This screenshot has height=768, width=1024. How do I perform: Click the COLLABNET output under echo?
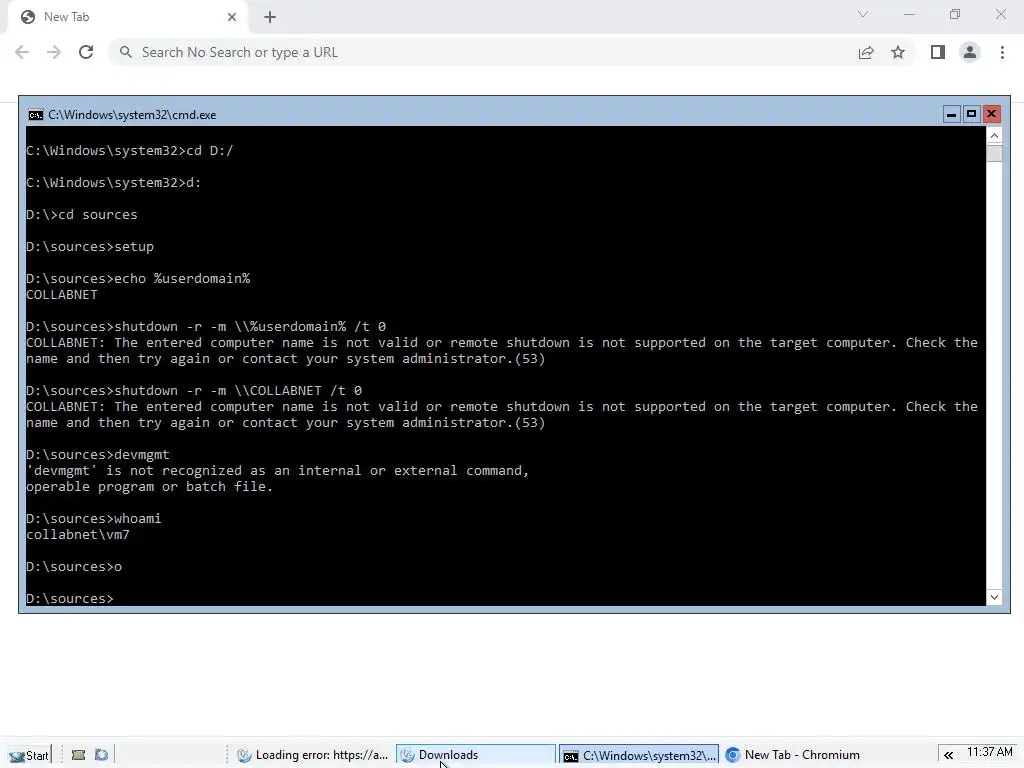(61, 295)
